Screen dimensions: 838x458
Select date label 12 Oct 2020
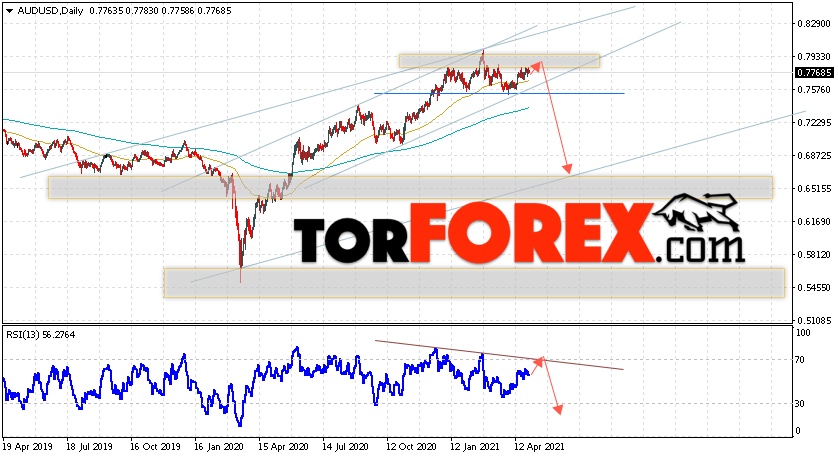[x=411, y=446]
